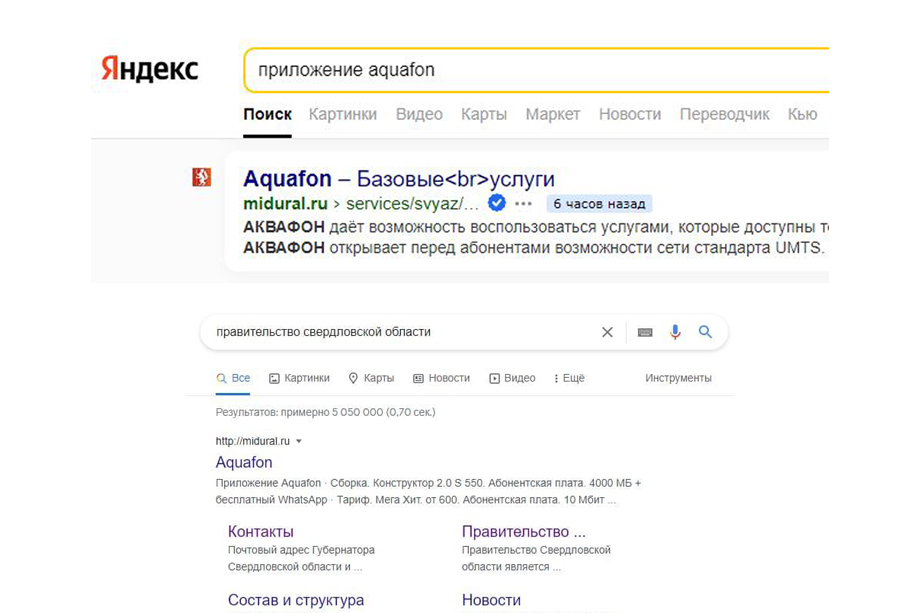The width and height of the screenshot is (920, 613).
Task: Click the '6 часов назад' time label
Action: pos(599,204)
